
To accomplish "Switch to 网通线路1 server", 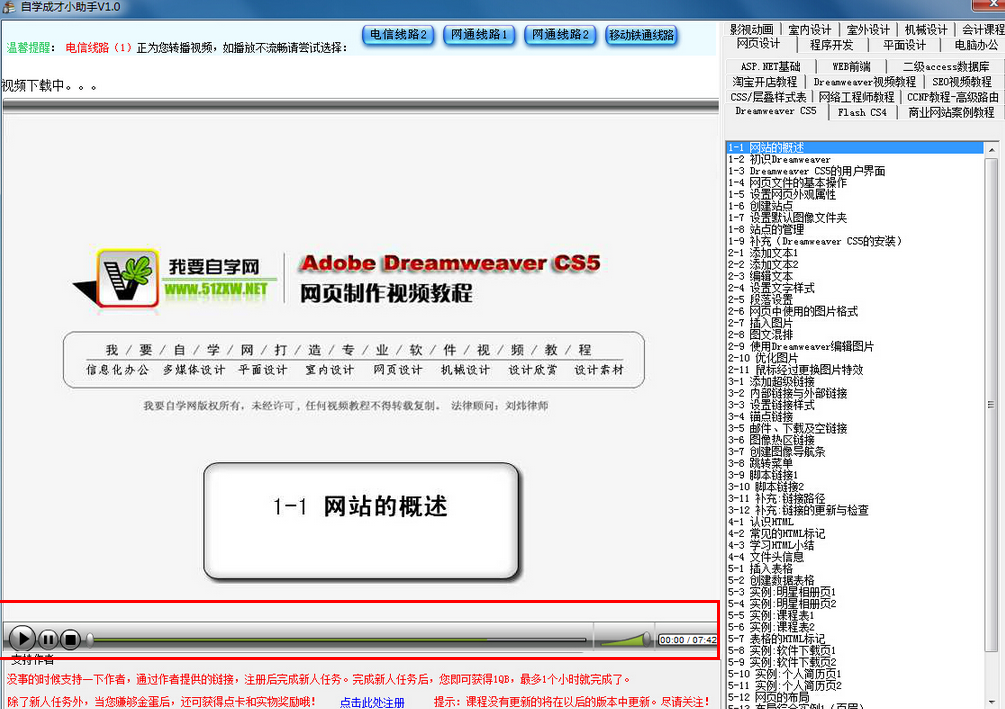I will pyautogui.click(x=479, y=35).
